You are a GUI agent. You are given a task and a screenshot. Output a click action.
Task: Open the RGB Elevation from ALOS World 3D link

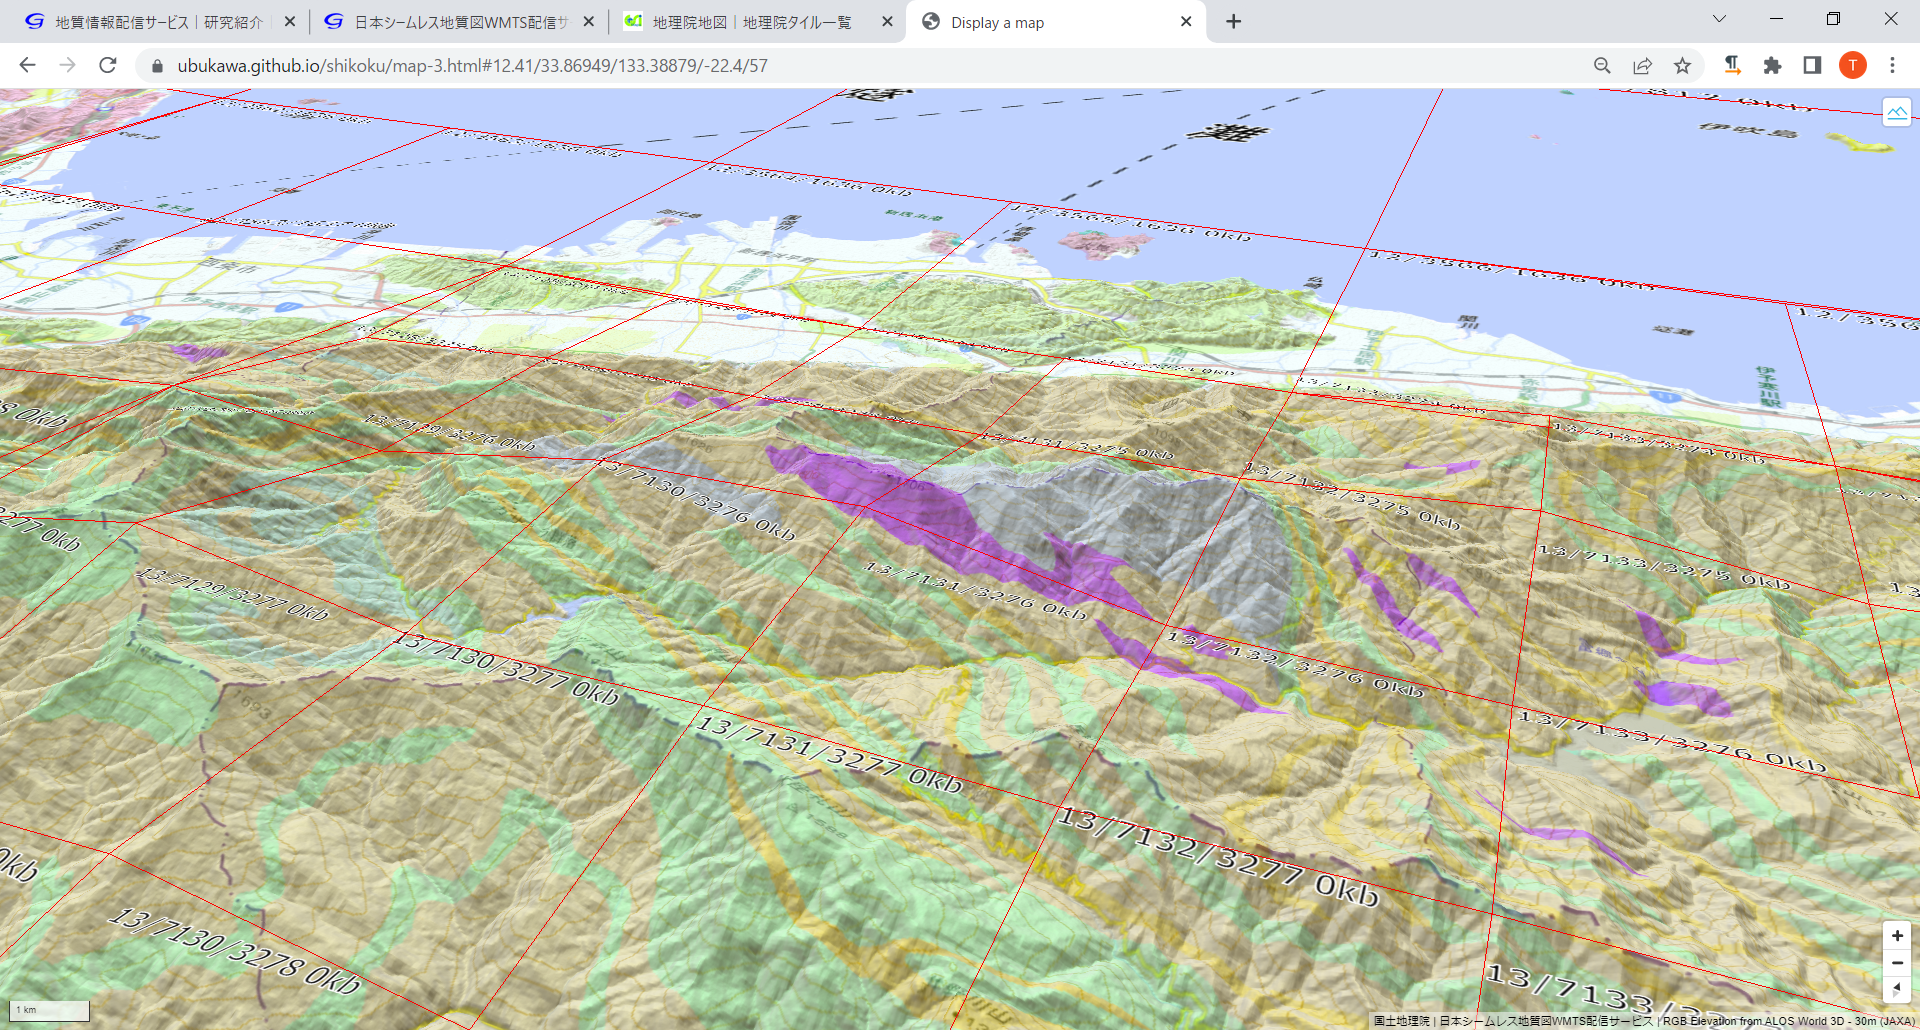1789,1021
